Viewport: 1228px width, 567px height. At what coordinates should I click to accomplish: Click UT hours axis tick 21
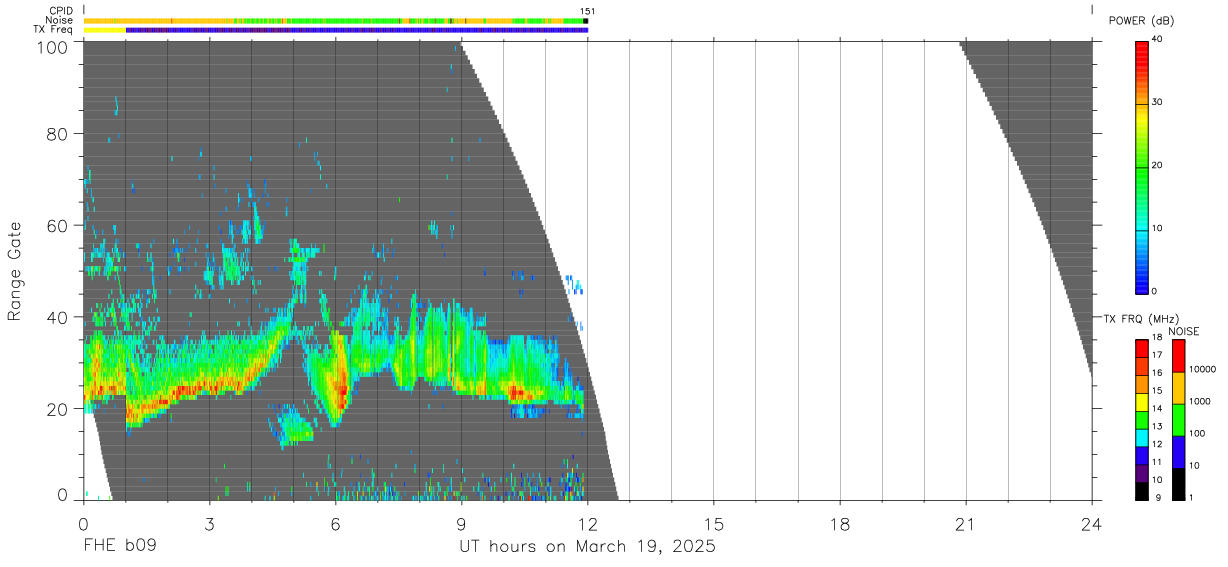click(x=965, y=523)
